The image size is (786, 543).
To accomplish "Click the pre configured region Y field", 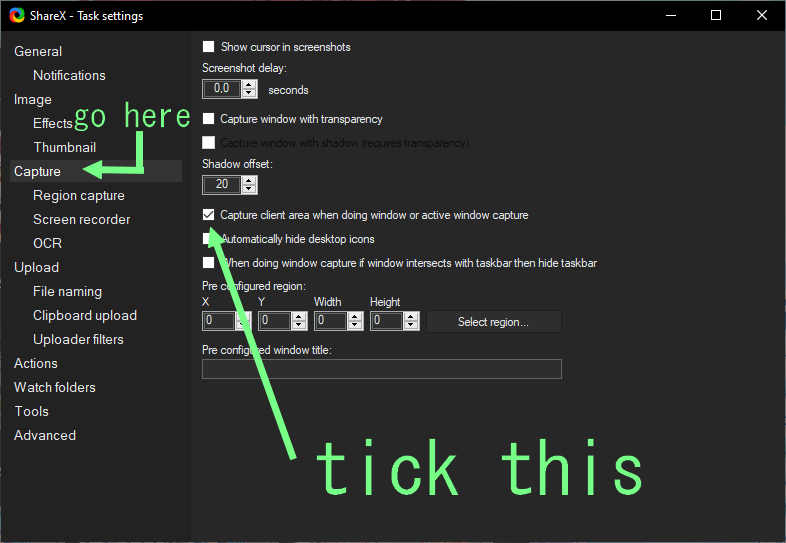I will [x=275, y=321].
